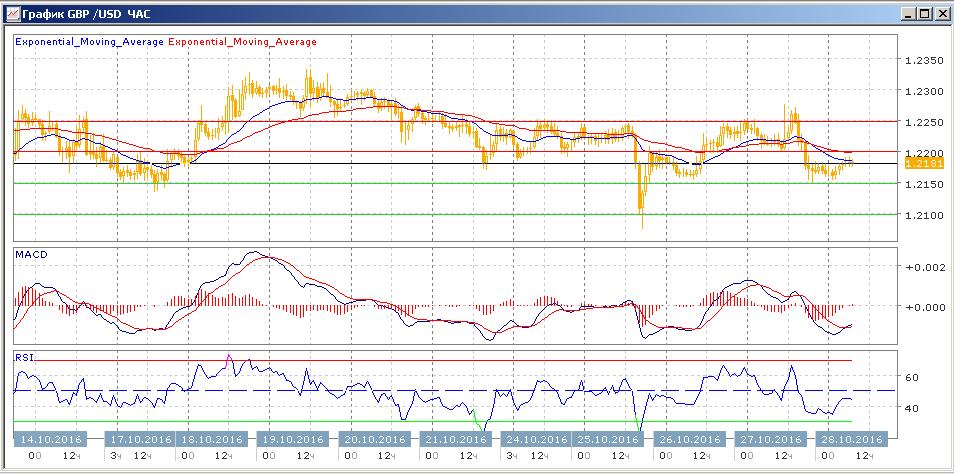956x475 pixels.
Task: Select the red Exponential_Moving_Average legend label
Action: tap(243, 42)
